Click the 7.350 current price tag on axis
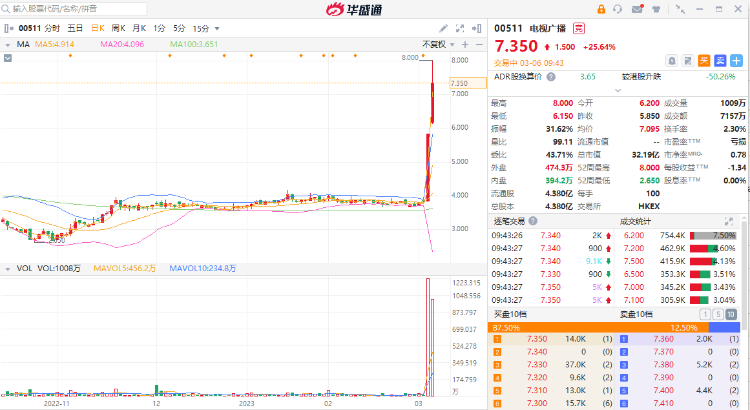Viewport: 750px width, 410px height. tap(468, 83)
